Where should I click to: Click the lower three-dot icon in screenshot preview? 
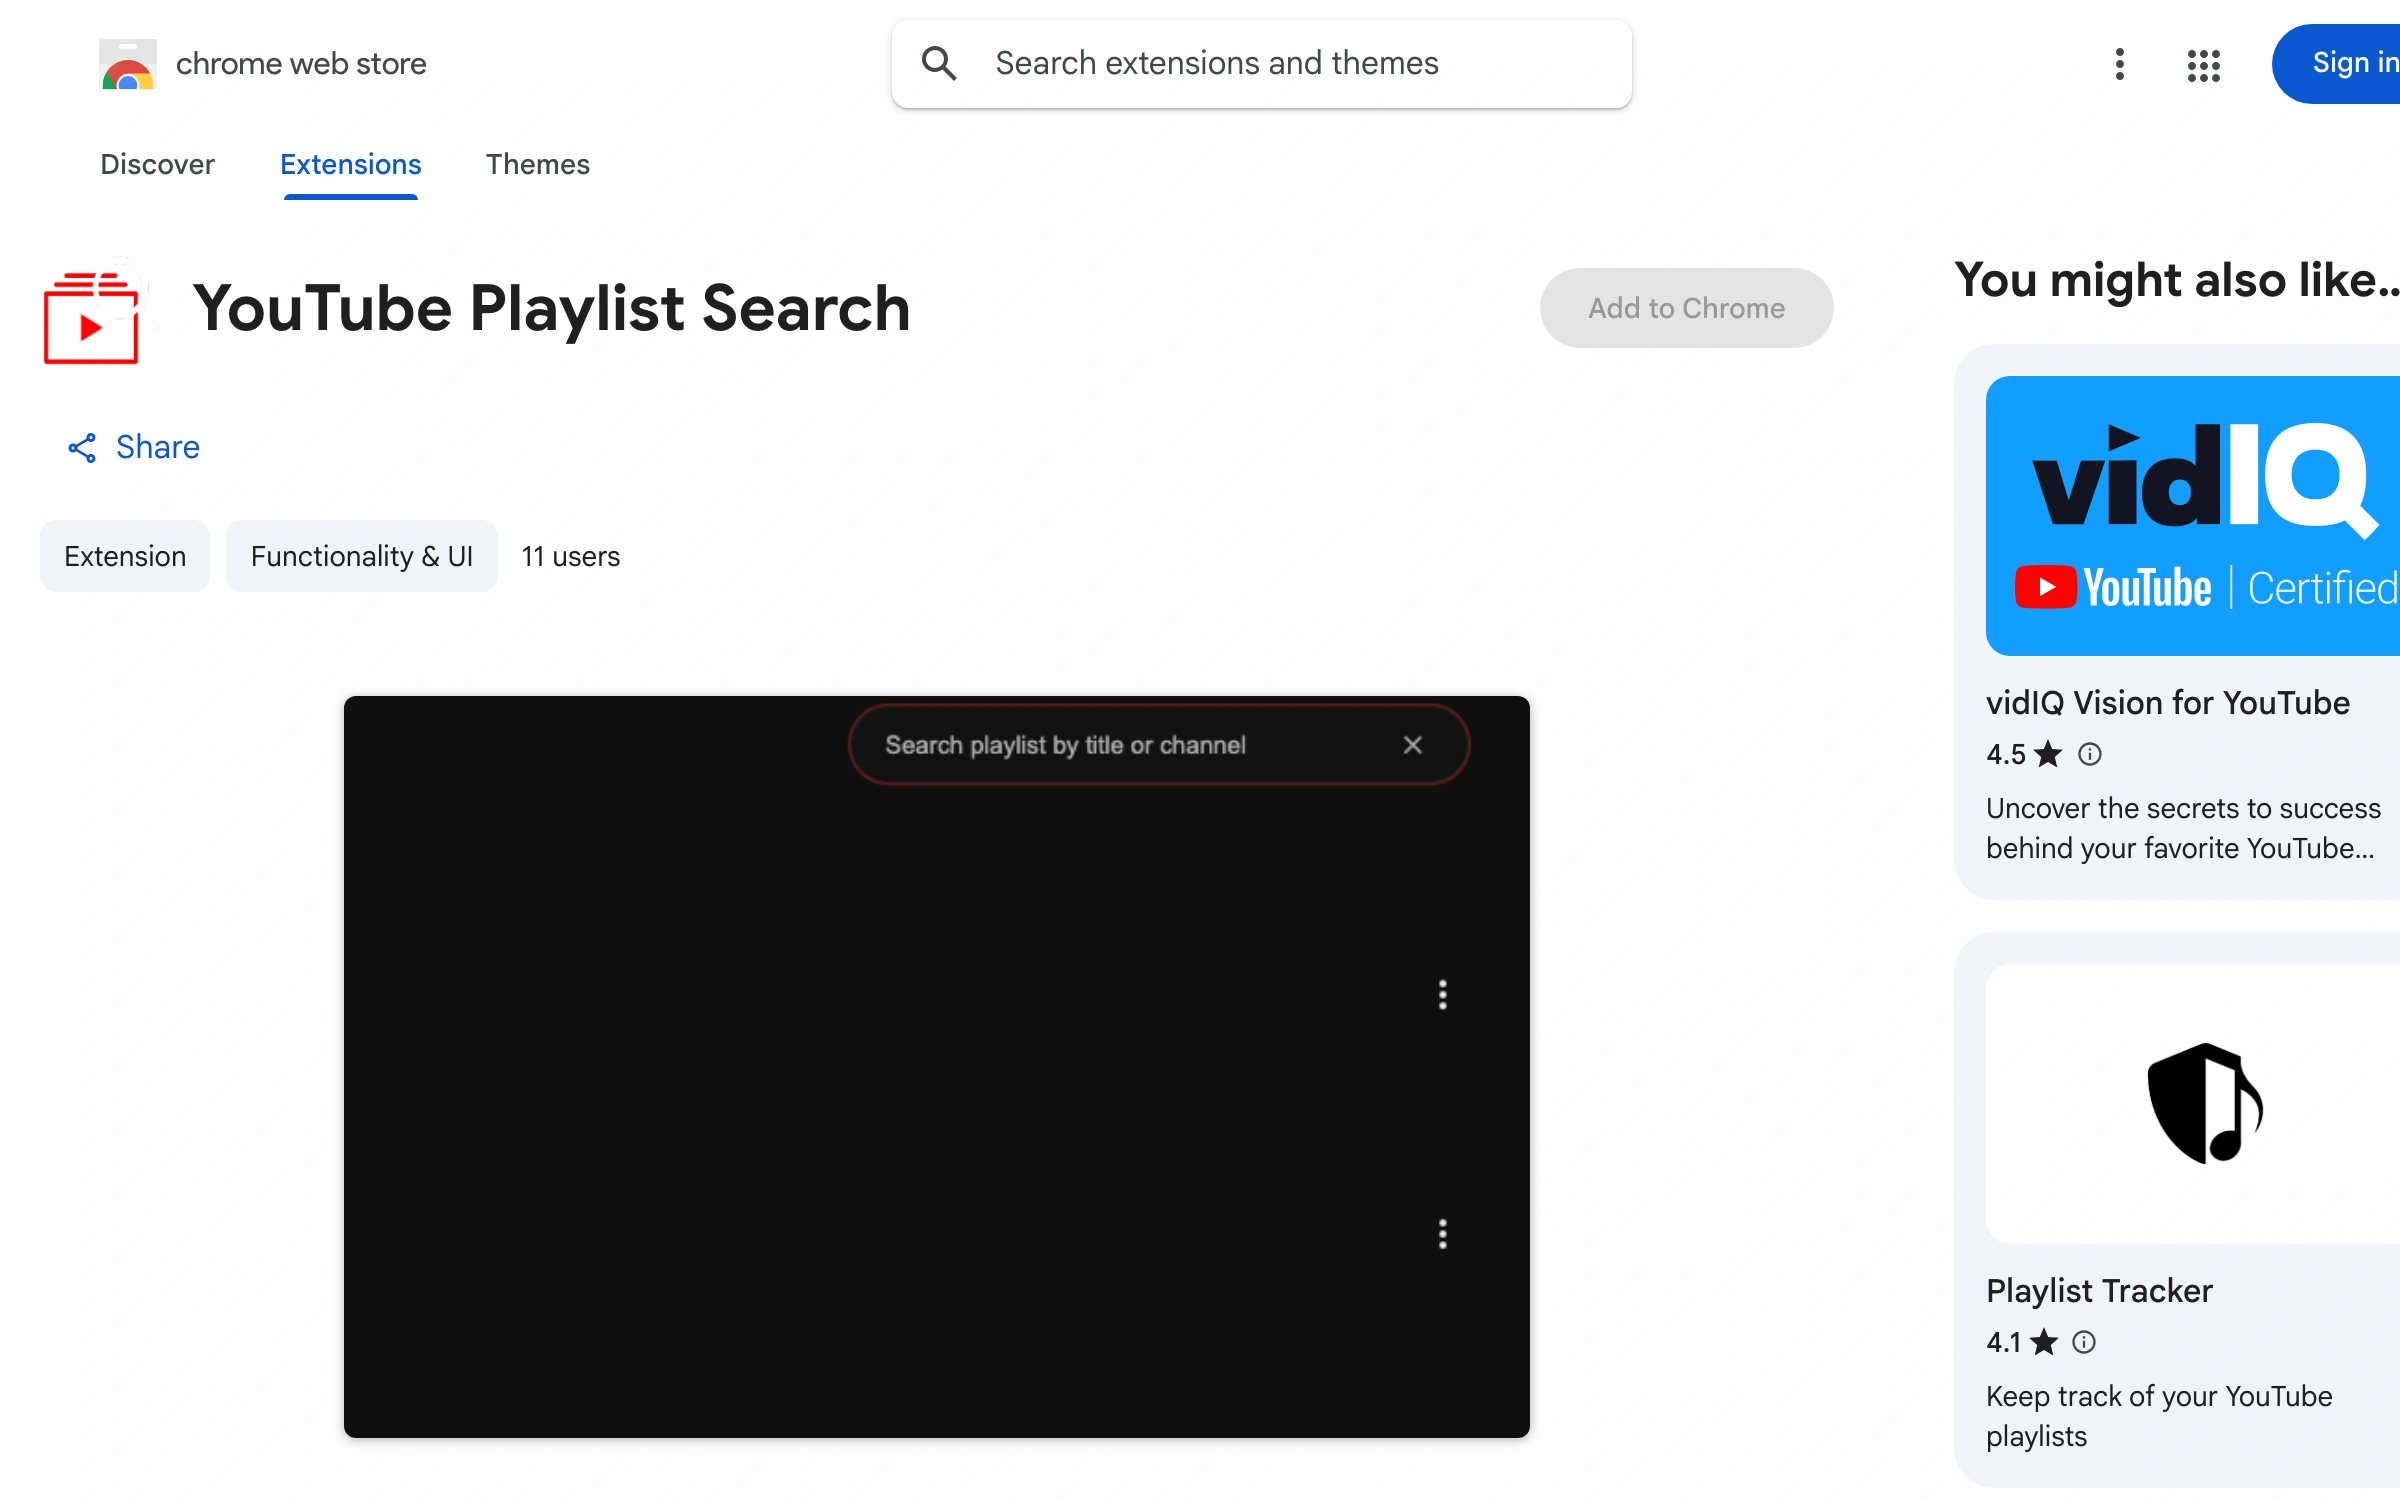[x=1442, y=1234]
